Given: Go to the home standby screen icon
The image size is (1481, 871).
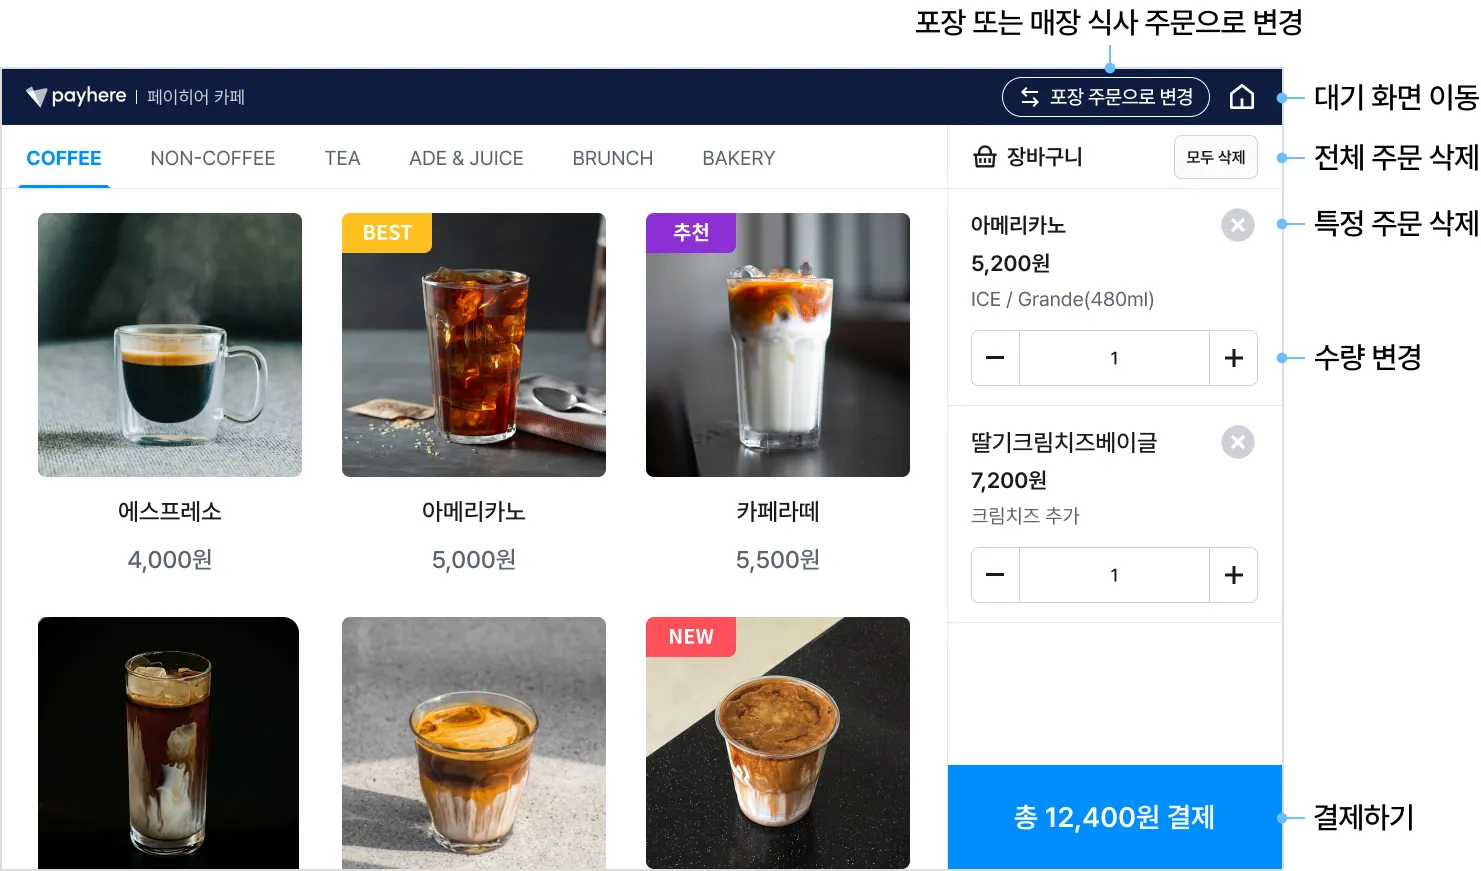Looking at the screenshot, I should coord(1241,97).
